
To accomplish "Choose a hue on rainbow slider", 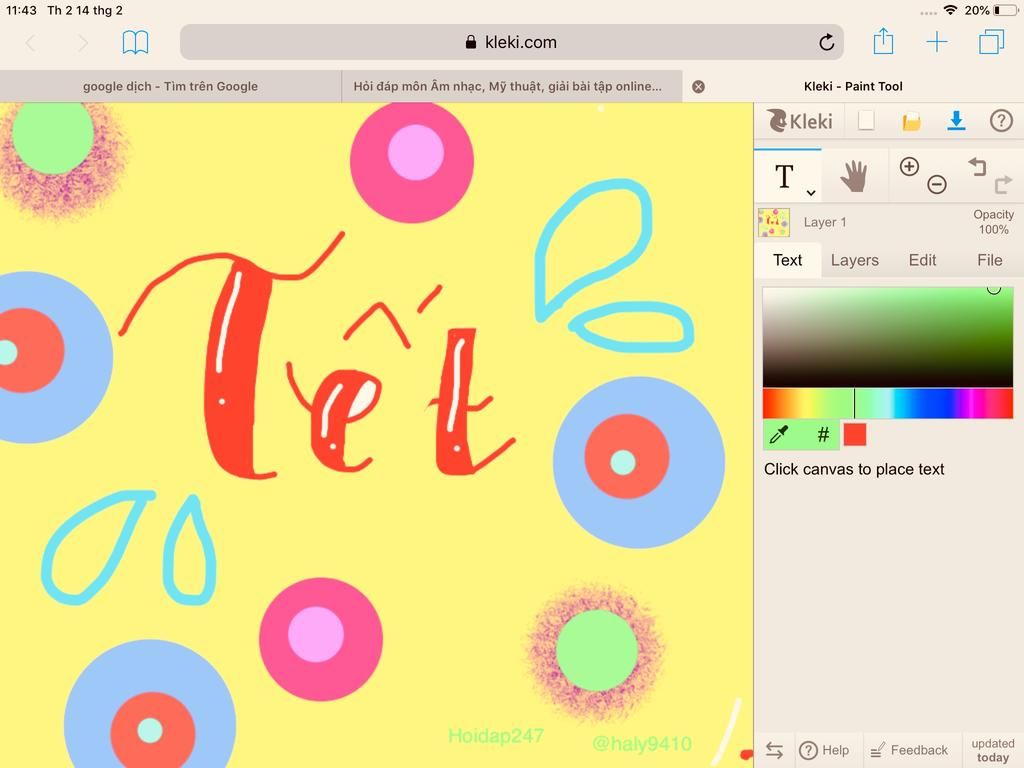I will (888, 403).
